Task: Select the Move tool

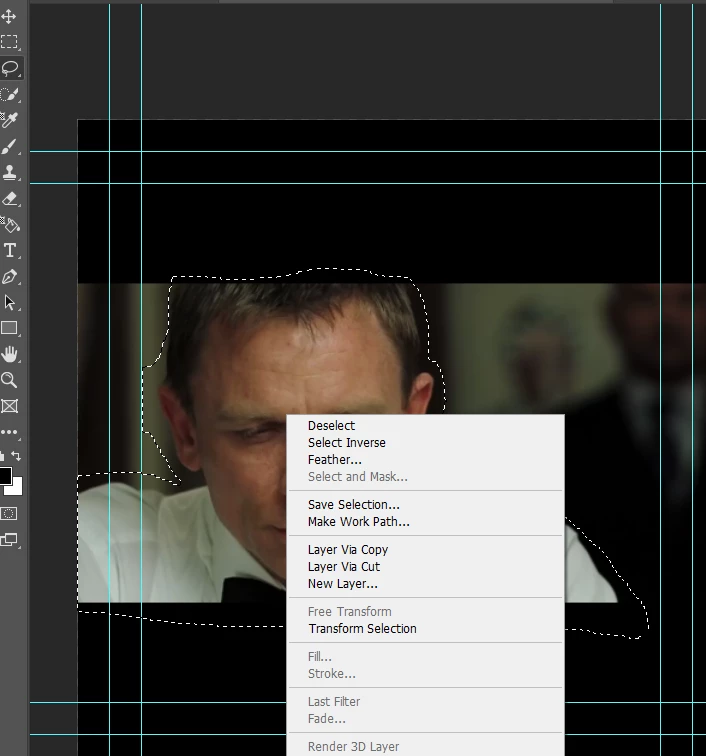Action: tap(9, 16)
